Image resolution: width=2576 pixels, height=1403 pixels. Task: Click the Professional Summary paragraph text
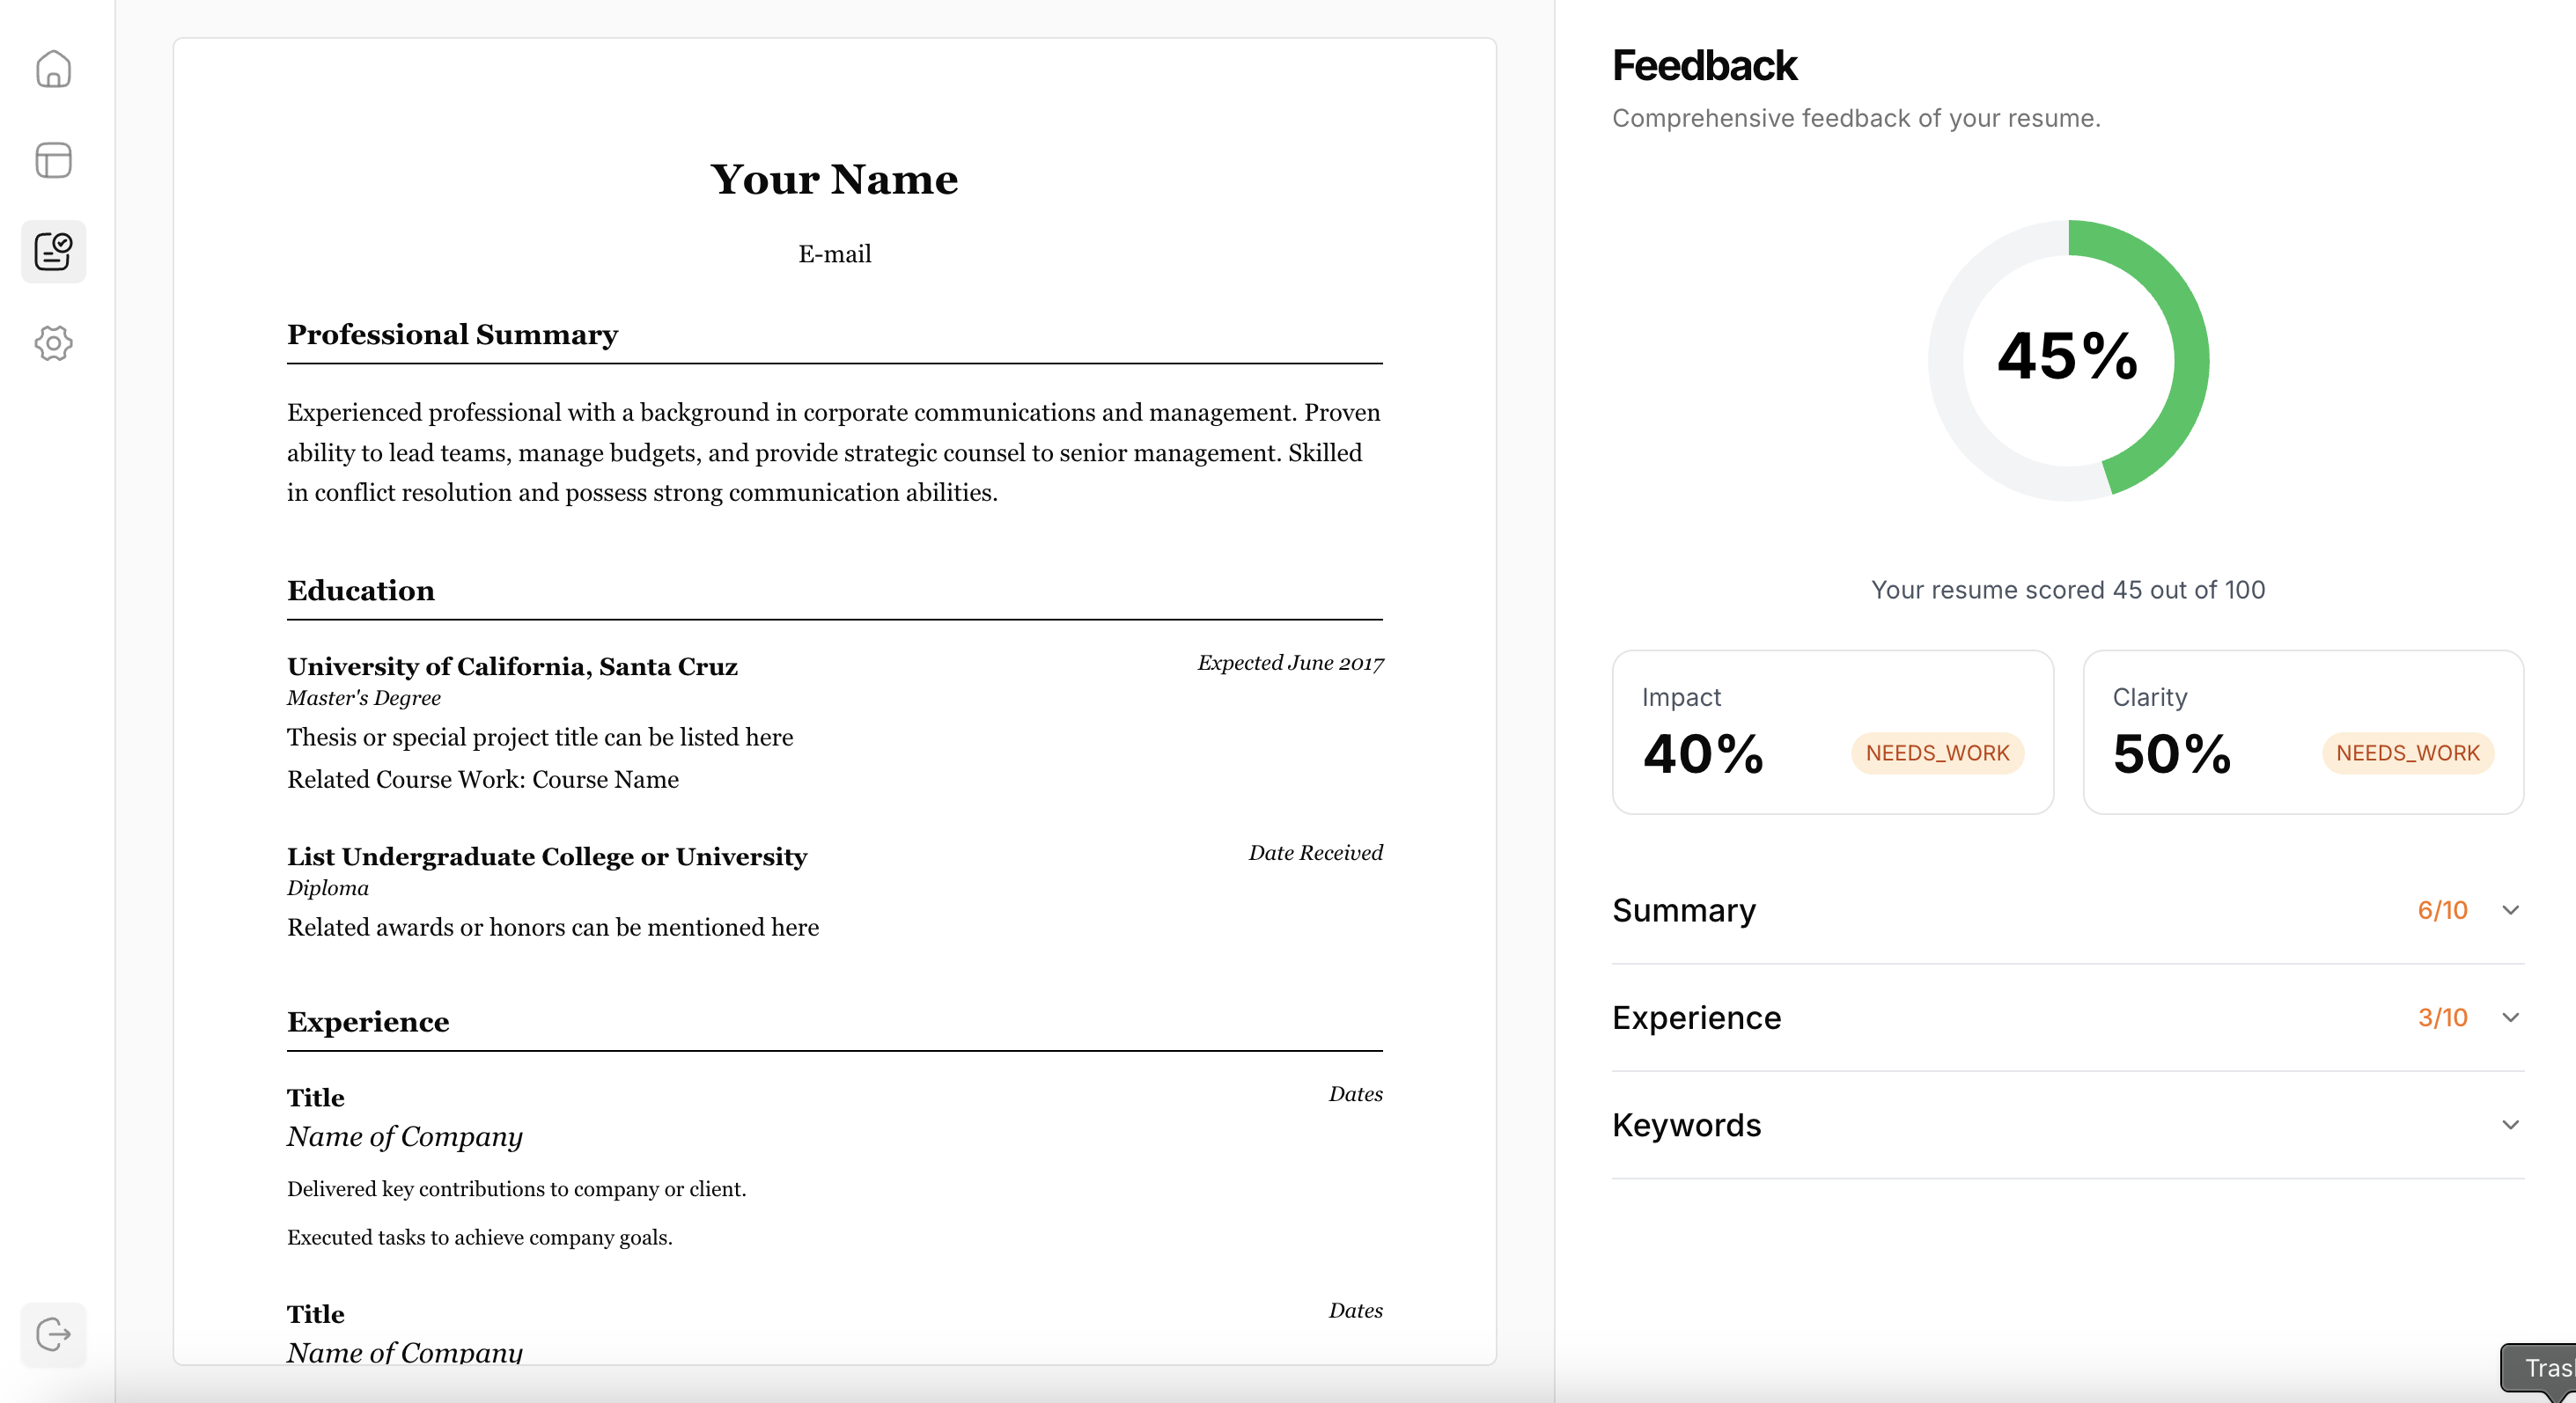click(834, 452)
